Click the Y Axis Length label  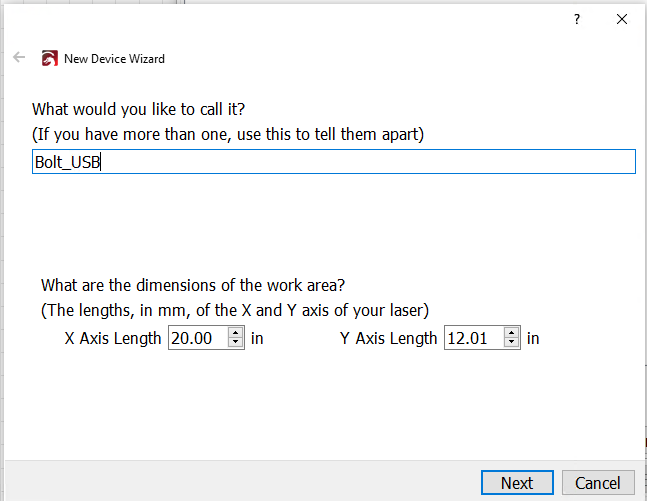tap(388, 338)
